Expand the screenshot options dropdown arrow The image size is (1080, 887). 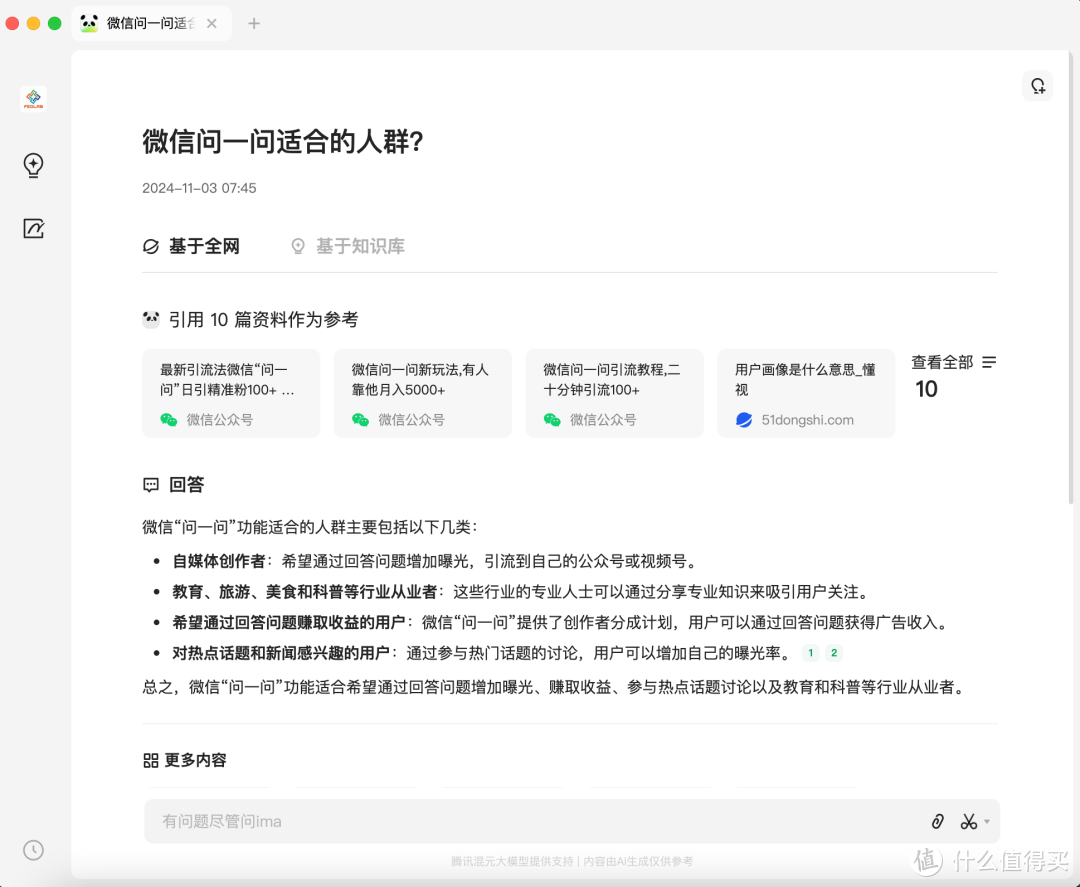987,822
